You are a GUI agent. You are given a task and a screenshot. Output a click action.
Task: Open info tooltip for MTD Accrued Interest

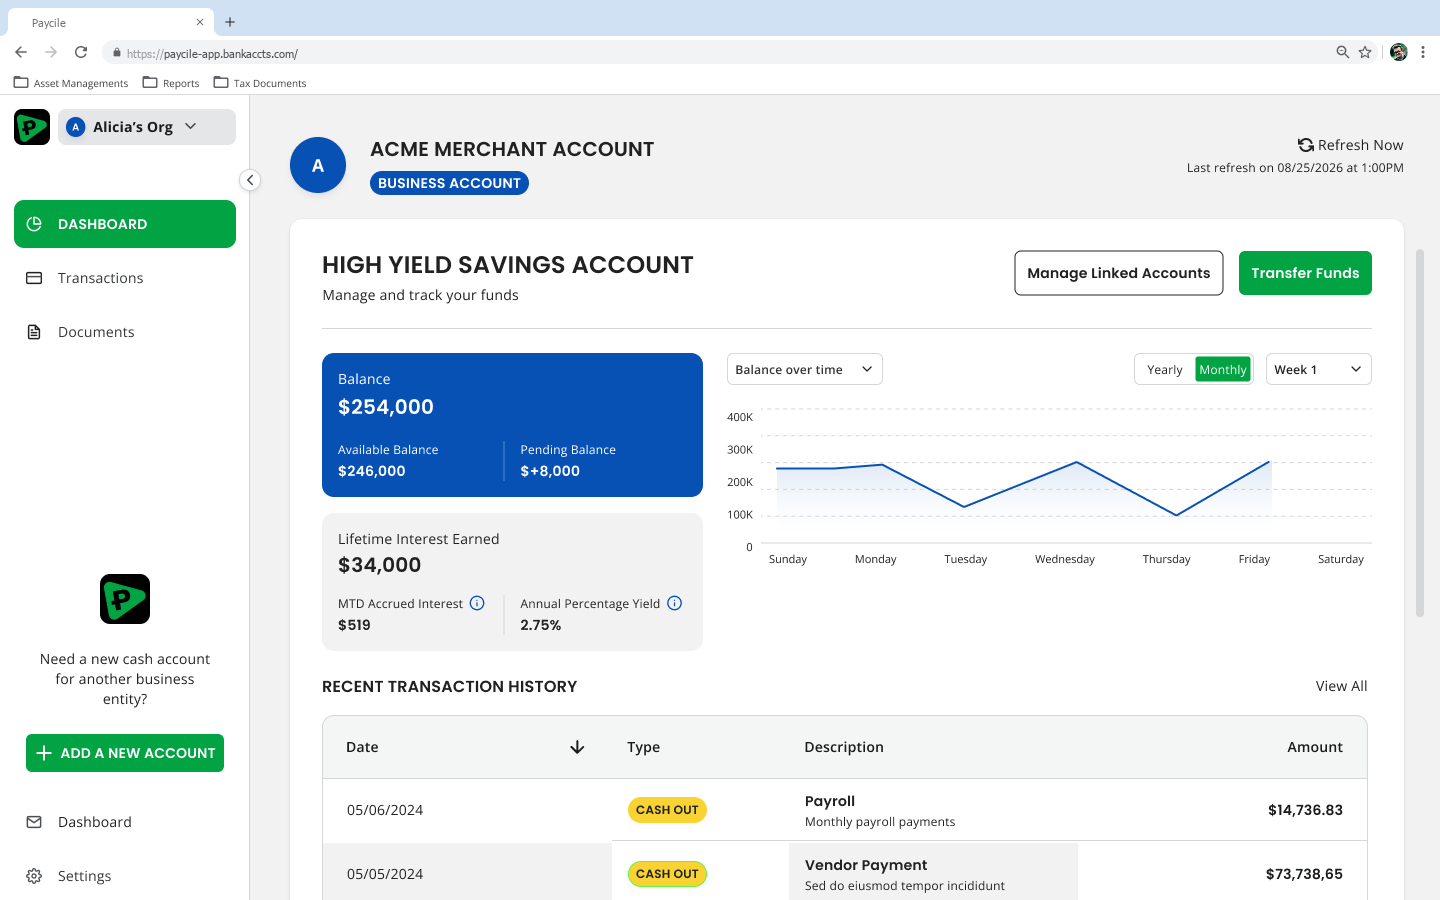click(477, 603)
